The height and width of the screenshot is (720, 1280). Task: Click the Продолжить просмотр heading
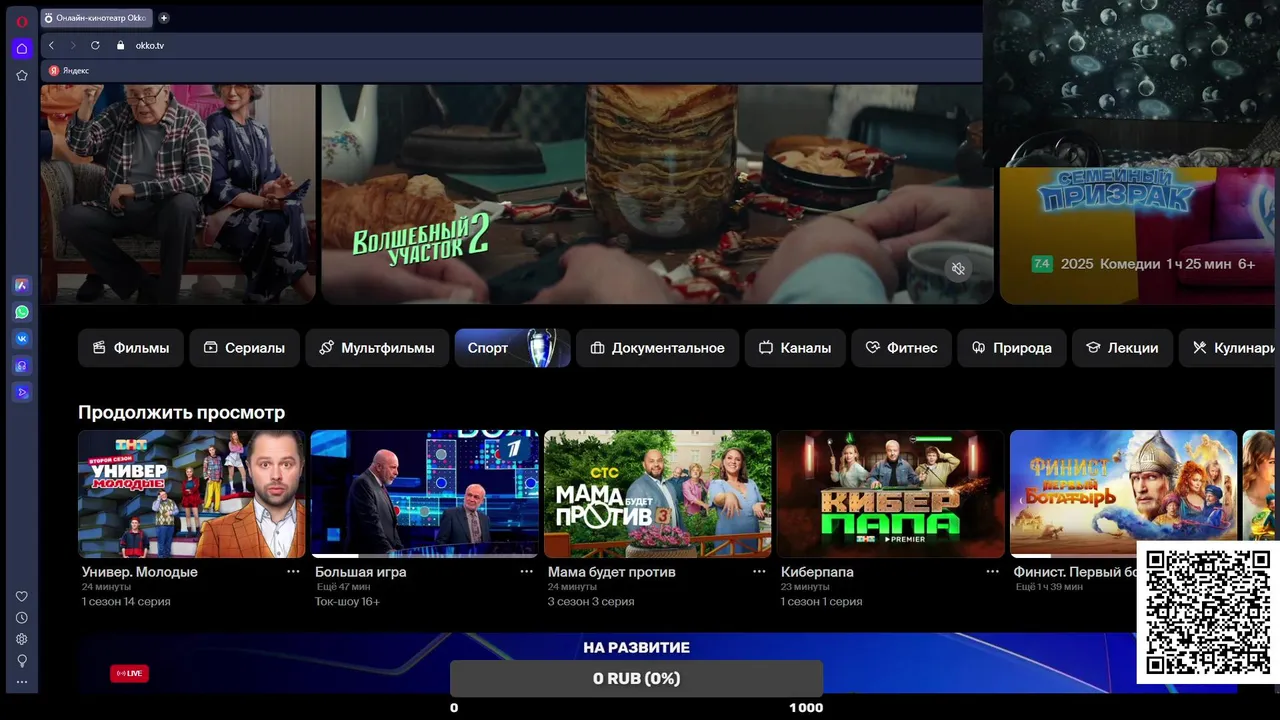(181, 412)
